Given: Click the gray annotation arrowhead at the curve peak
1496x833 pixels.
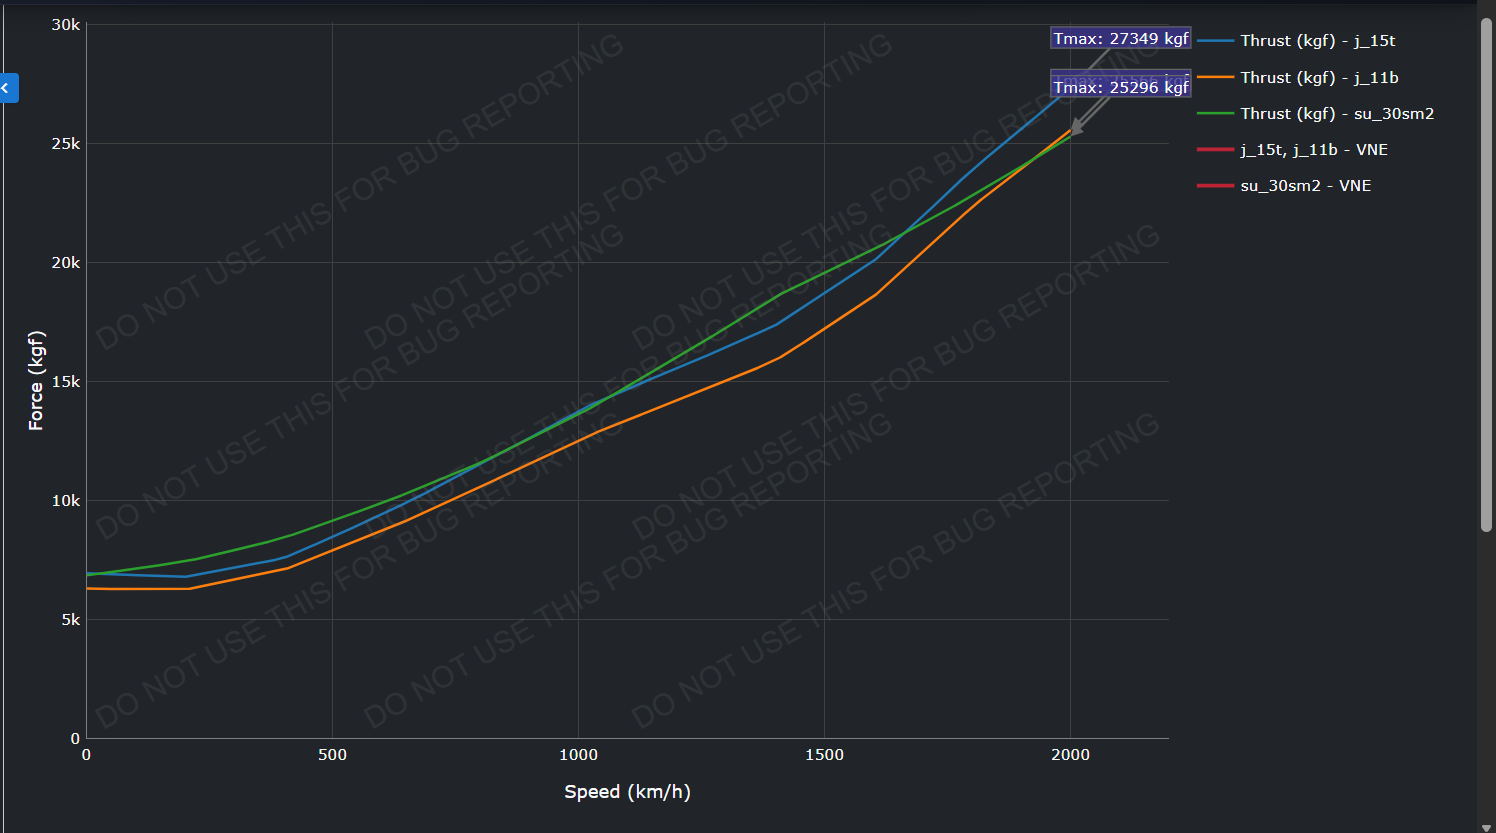Looking at the screenshot, I should (1076, 127).
